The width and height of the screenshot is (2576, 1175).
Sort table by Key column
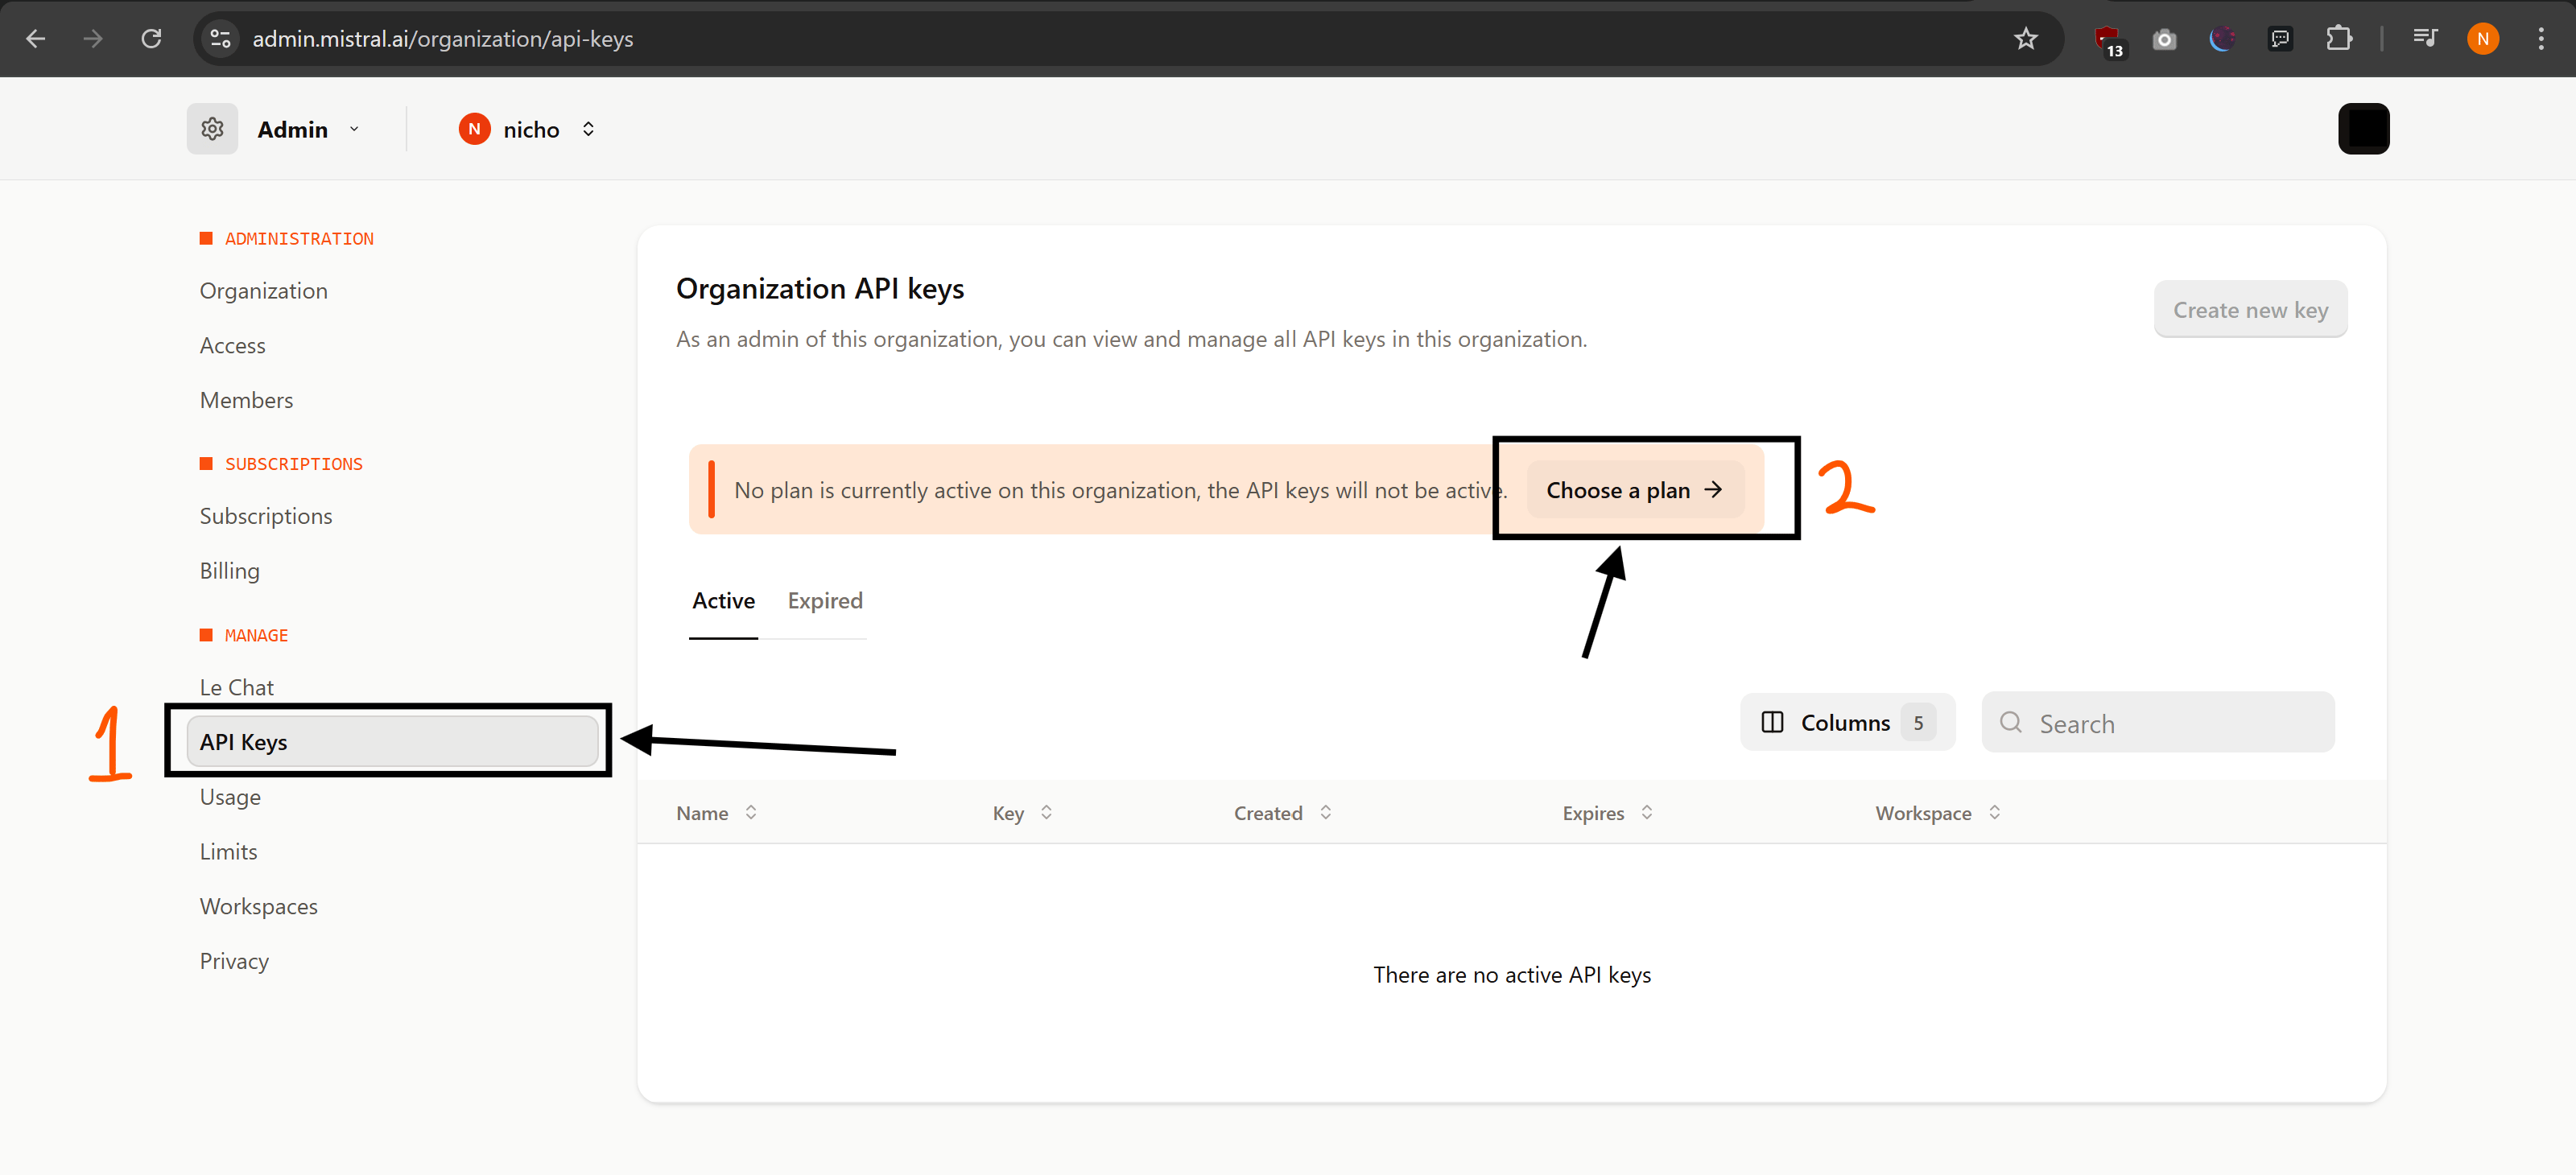pyautogui.click(x=1022, y=813)
